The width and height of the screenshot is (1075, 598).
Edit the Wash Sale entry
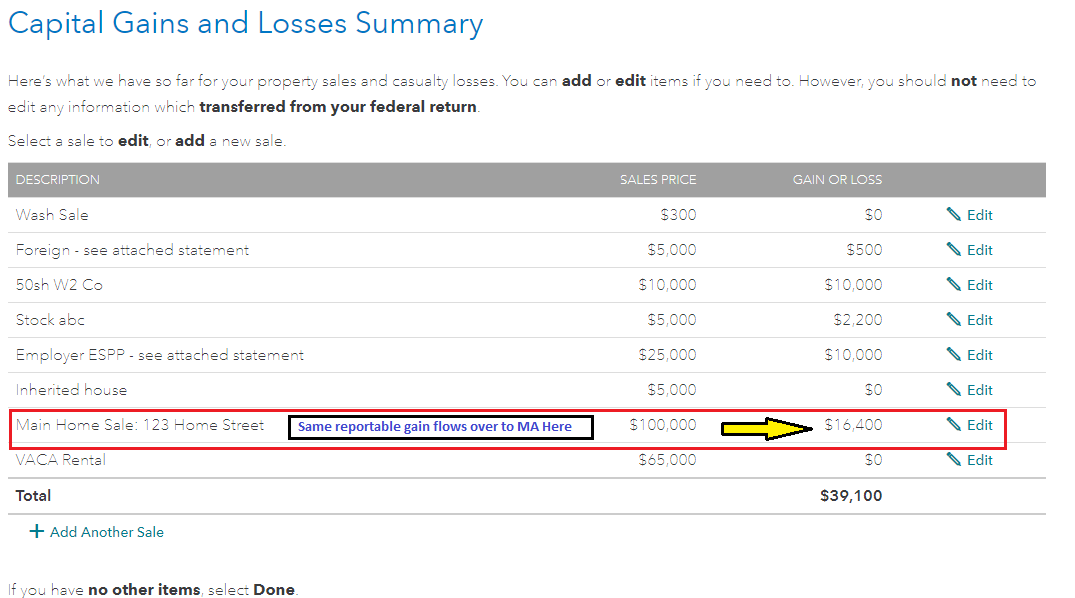(x=979, y=215)
